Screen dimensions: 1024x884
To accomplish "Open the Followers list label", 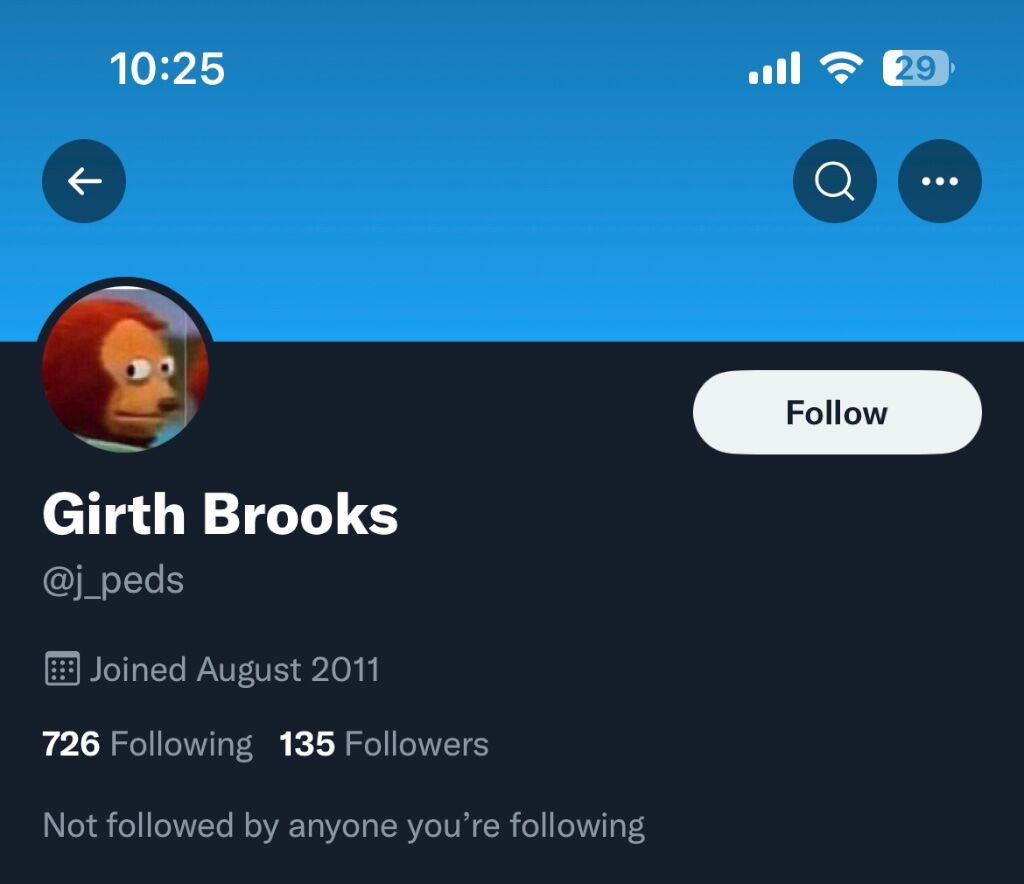I will pos(417,744).
